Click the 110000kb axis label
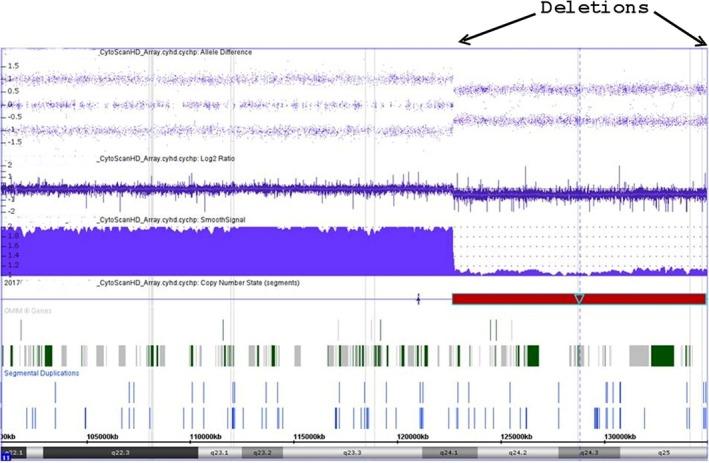 (x=206, y=437)
